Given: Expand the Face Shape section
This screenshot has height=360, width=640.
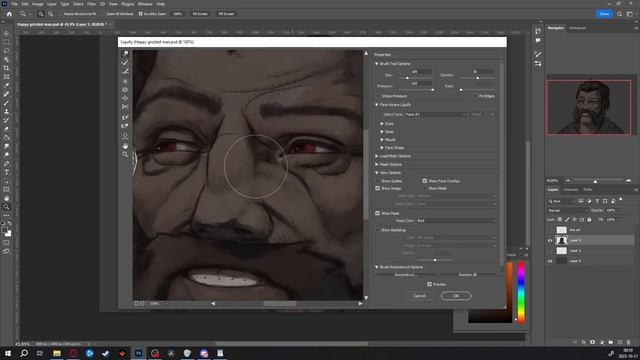Looking at the screenshot, I should coord(382,148).
